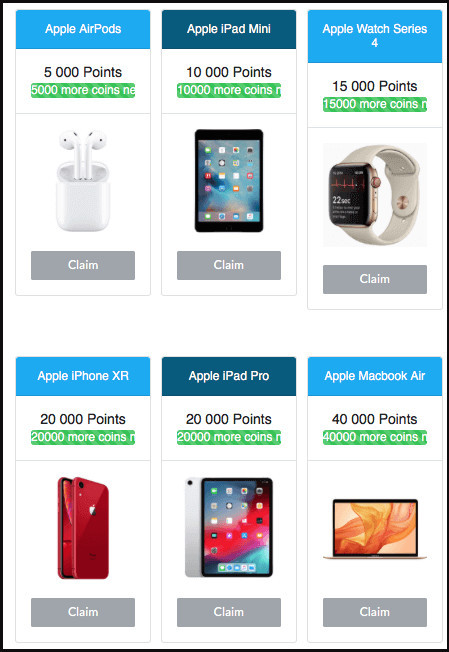Select the Apple AirPods card header
The image size is (449, 652).
pos(83,29)
